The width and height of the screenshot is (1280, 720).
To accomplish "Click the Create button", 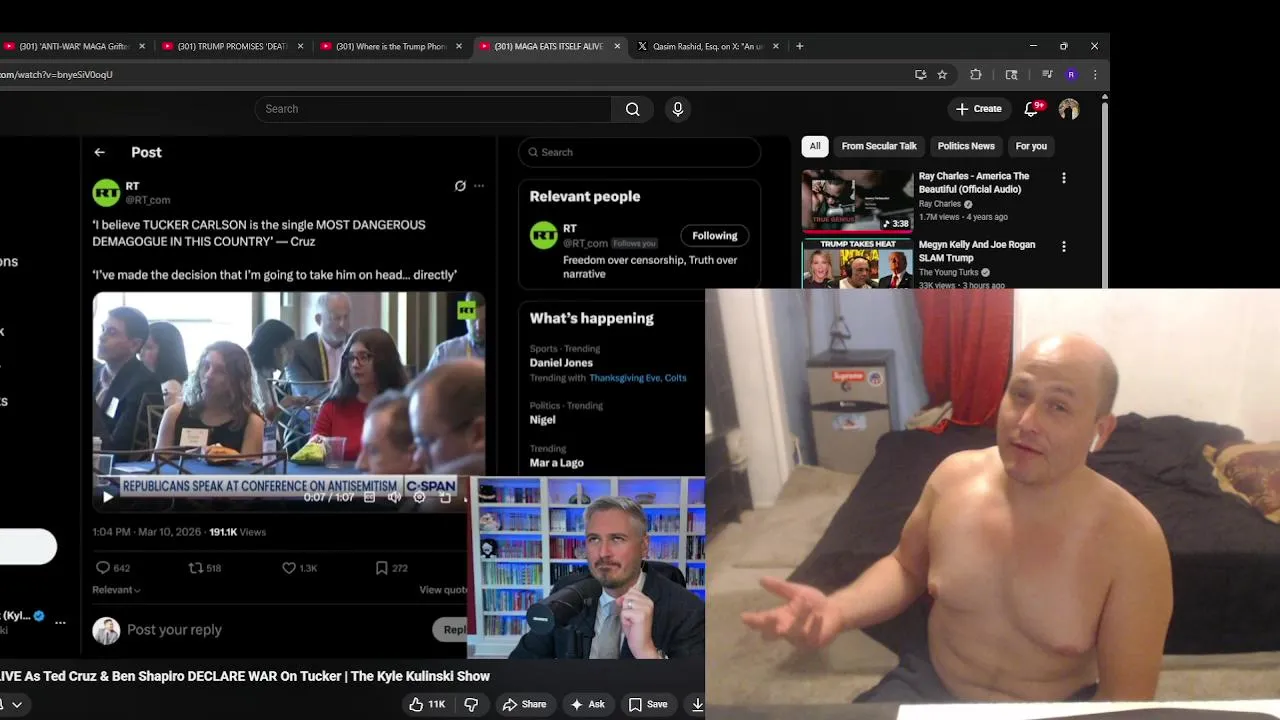I will click(x=978, y=109).
